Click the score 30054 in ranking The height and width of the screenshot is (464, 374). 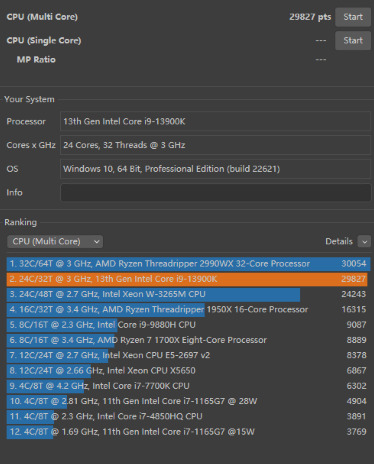[x=354, y=264]
